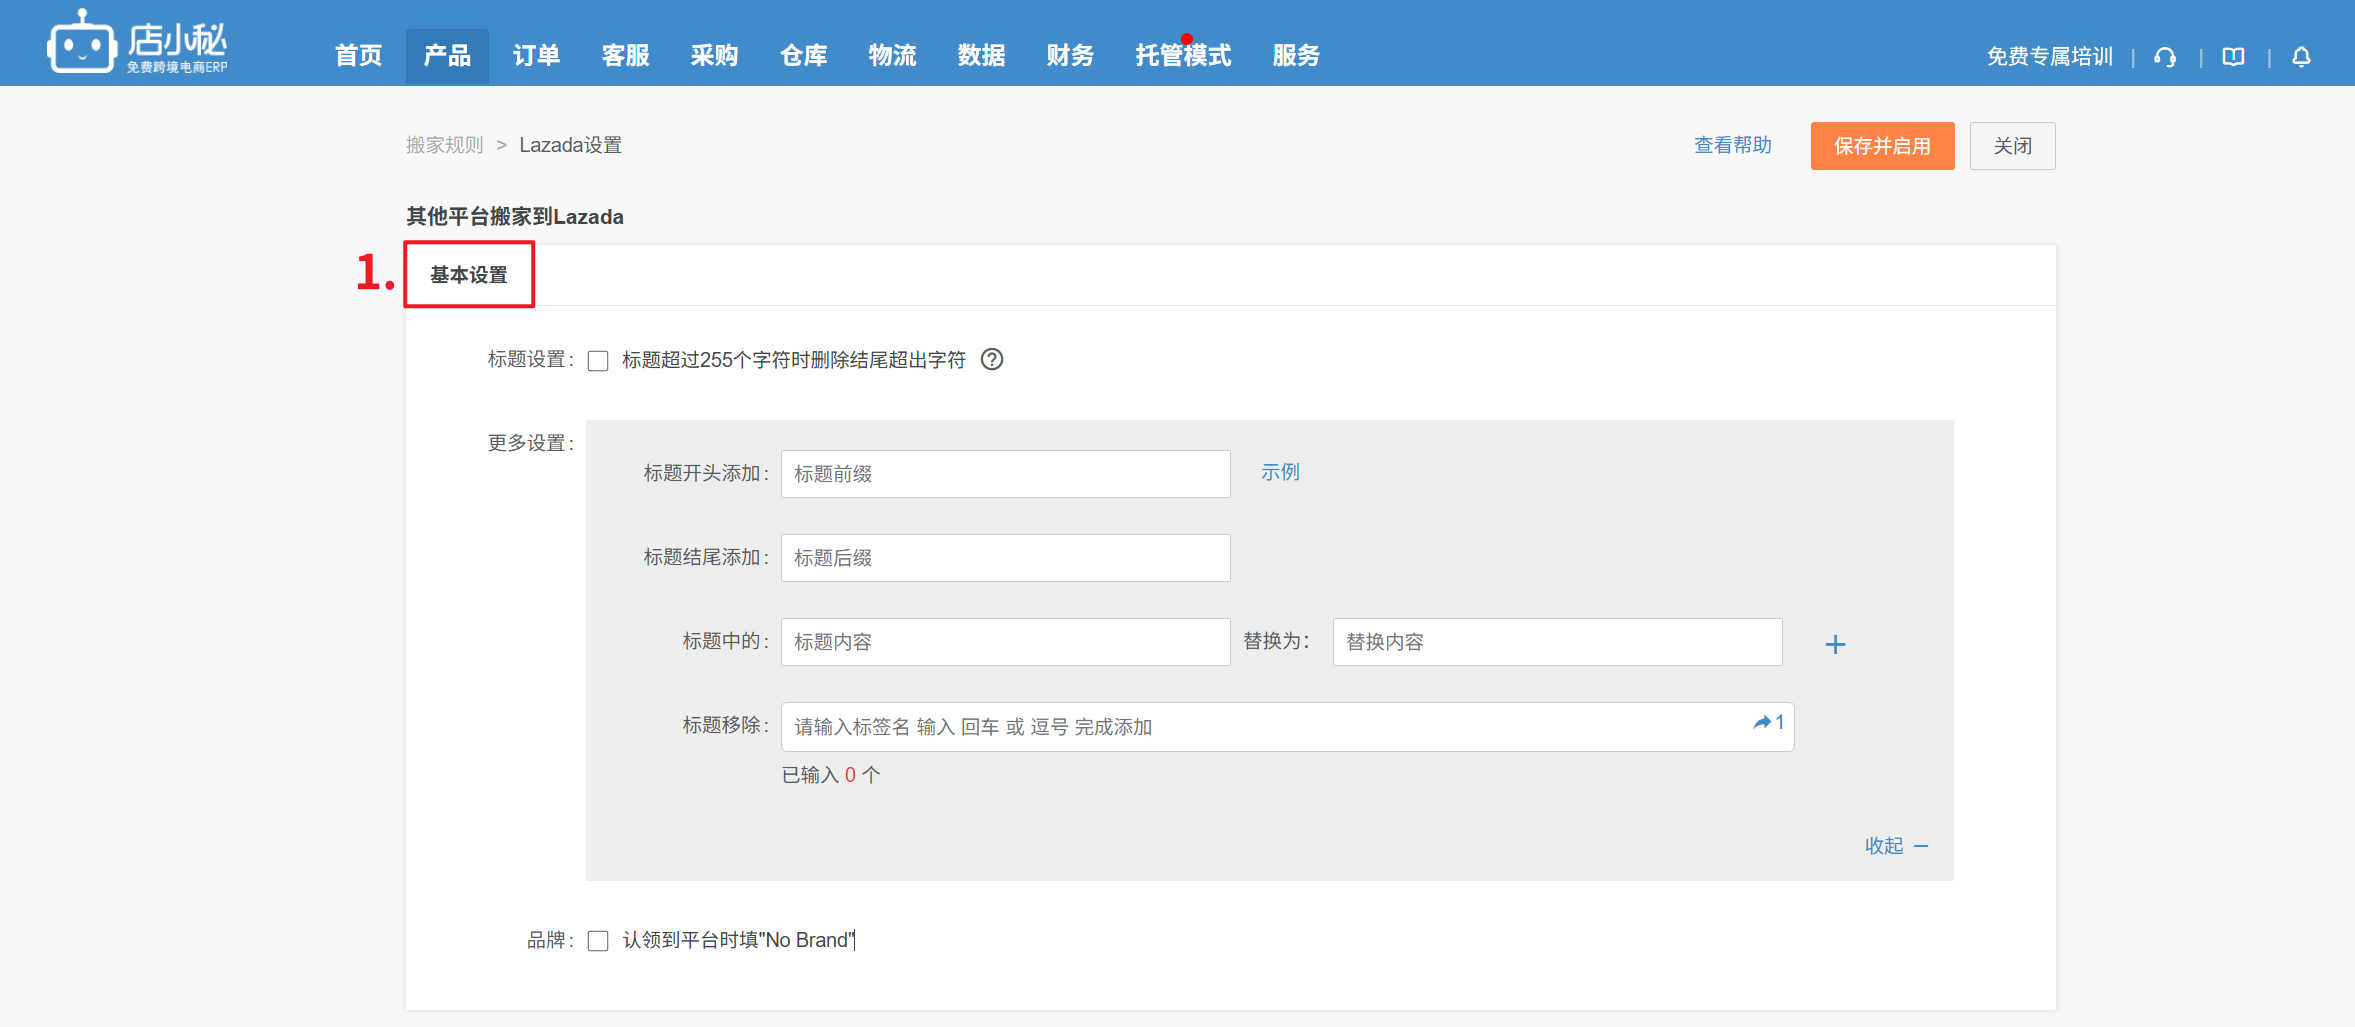Click the help question mark beside title setting

point(991,360)
